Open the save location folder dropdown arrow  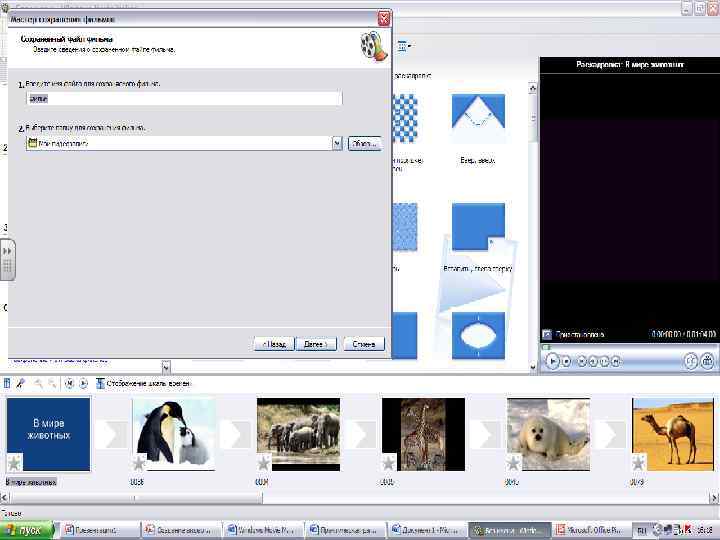coord(337,144)
